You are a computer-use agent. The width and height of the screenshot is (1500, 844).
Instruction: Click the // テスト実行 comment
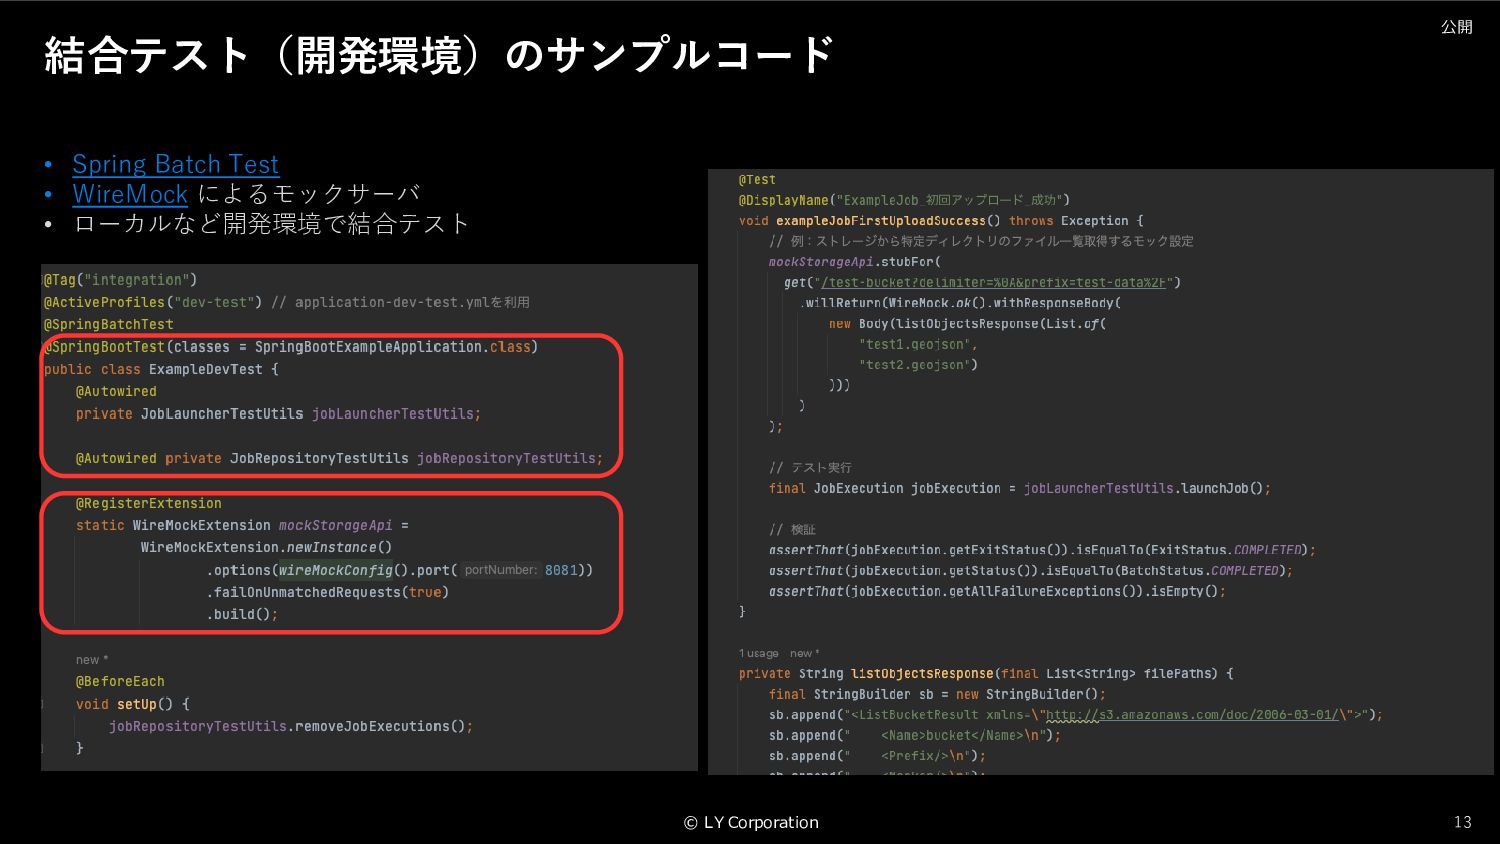point(810,468)
